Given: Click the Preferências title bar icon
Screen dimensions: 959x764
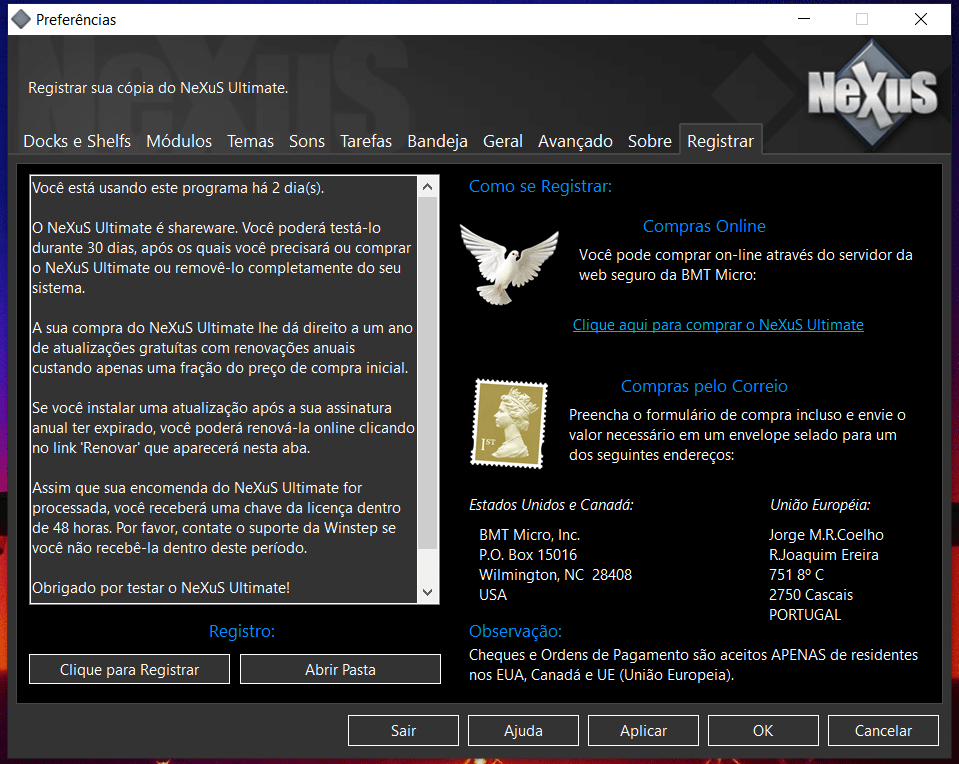Looking at the screenshot, I should pos(21,19).
